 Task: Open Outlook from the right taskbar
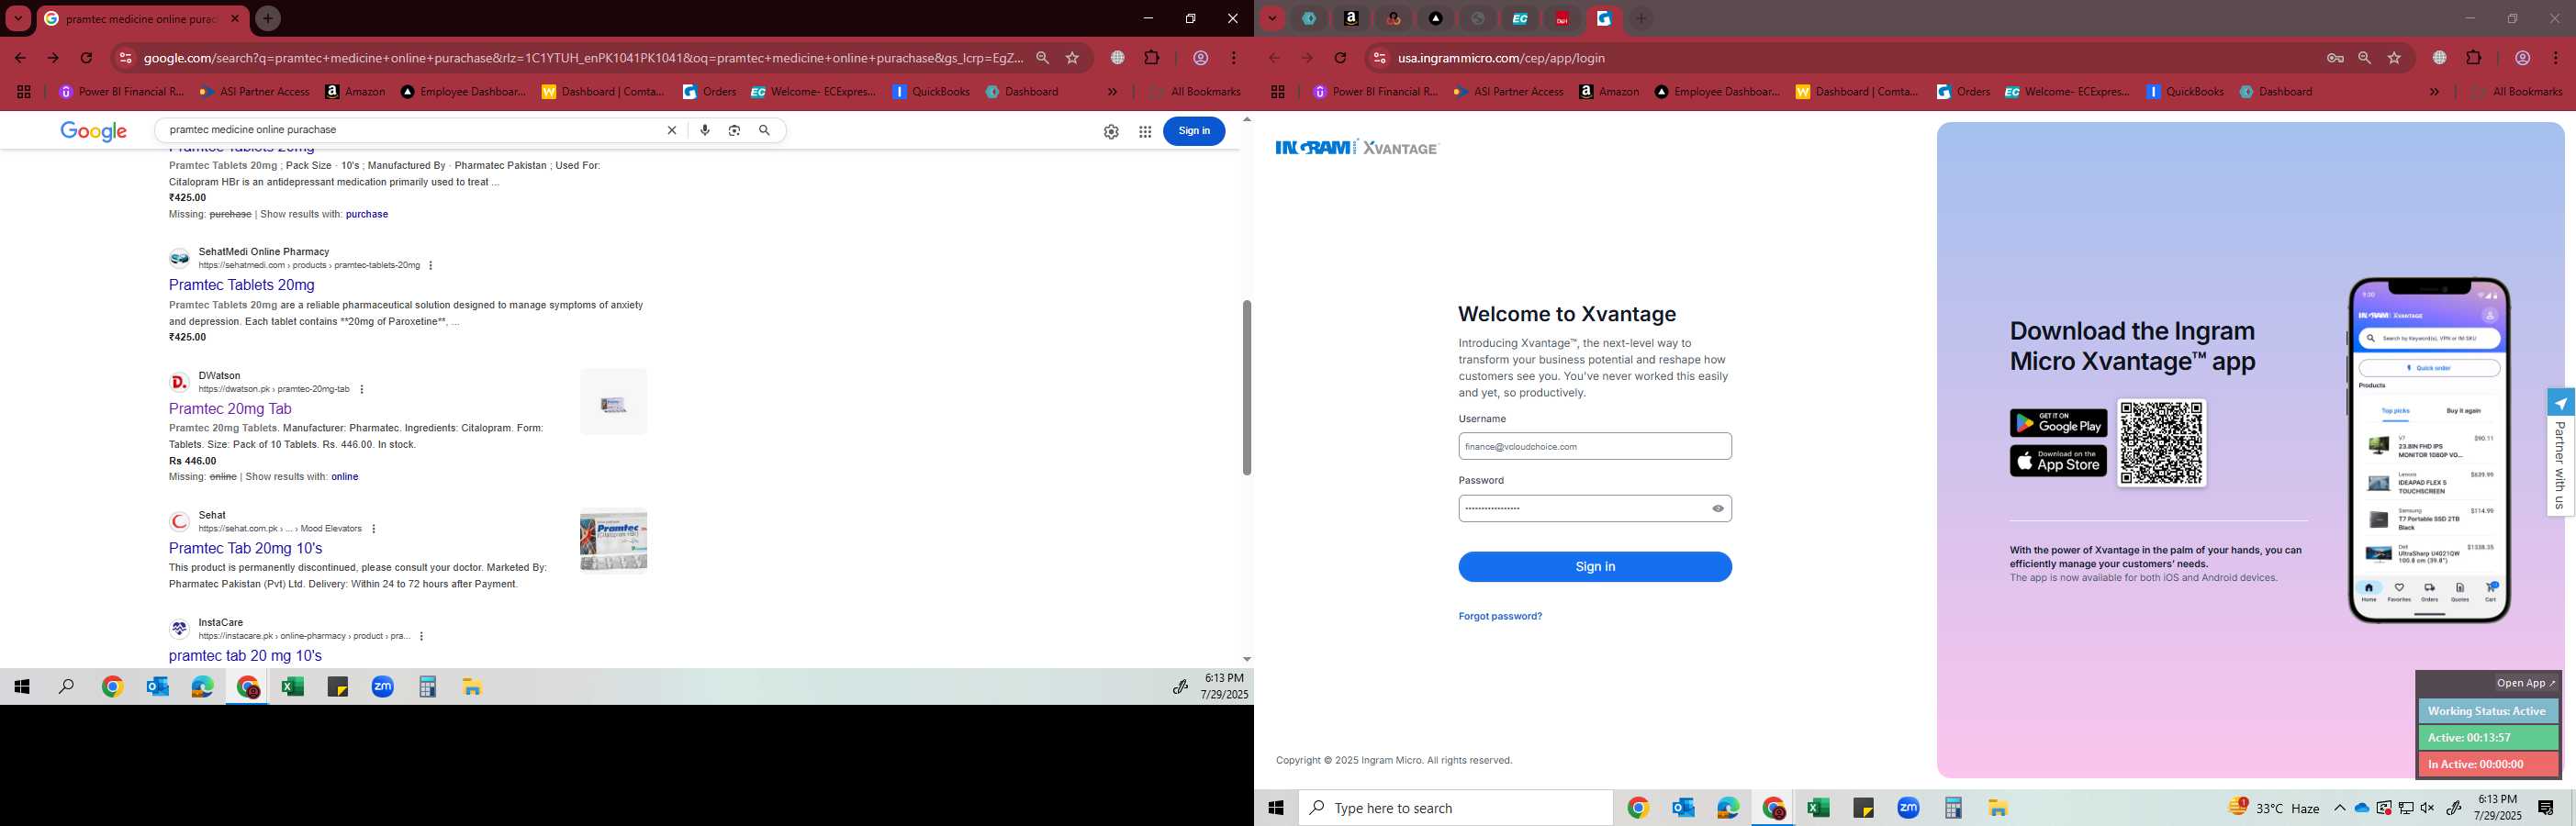pyautogui.click(x=1683, y=808)
